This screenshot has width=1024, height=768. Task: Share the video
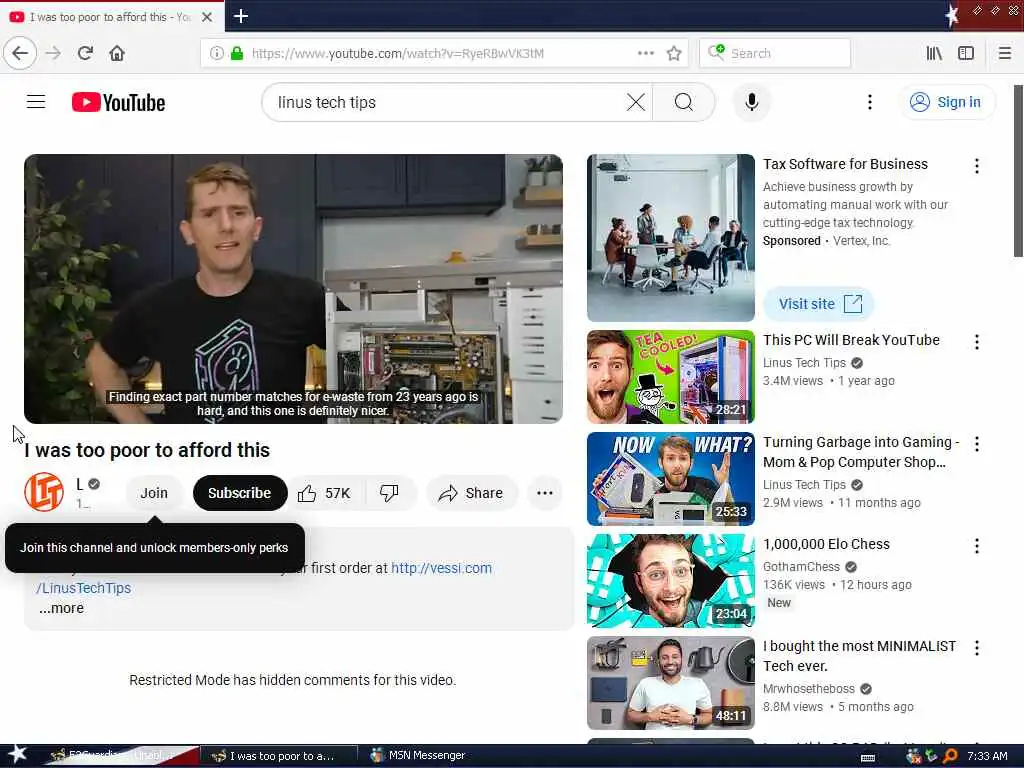(472, 493)
